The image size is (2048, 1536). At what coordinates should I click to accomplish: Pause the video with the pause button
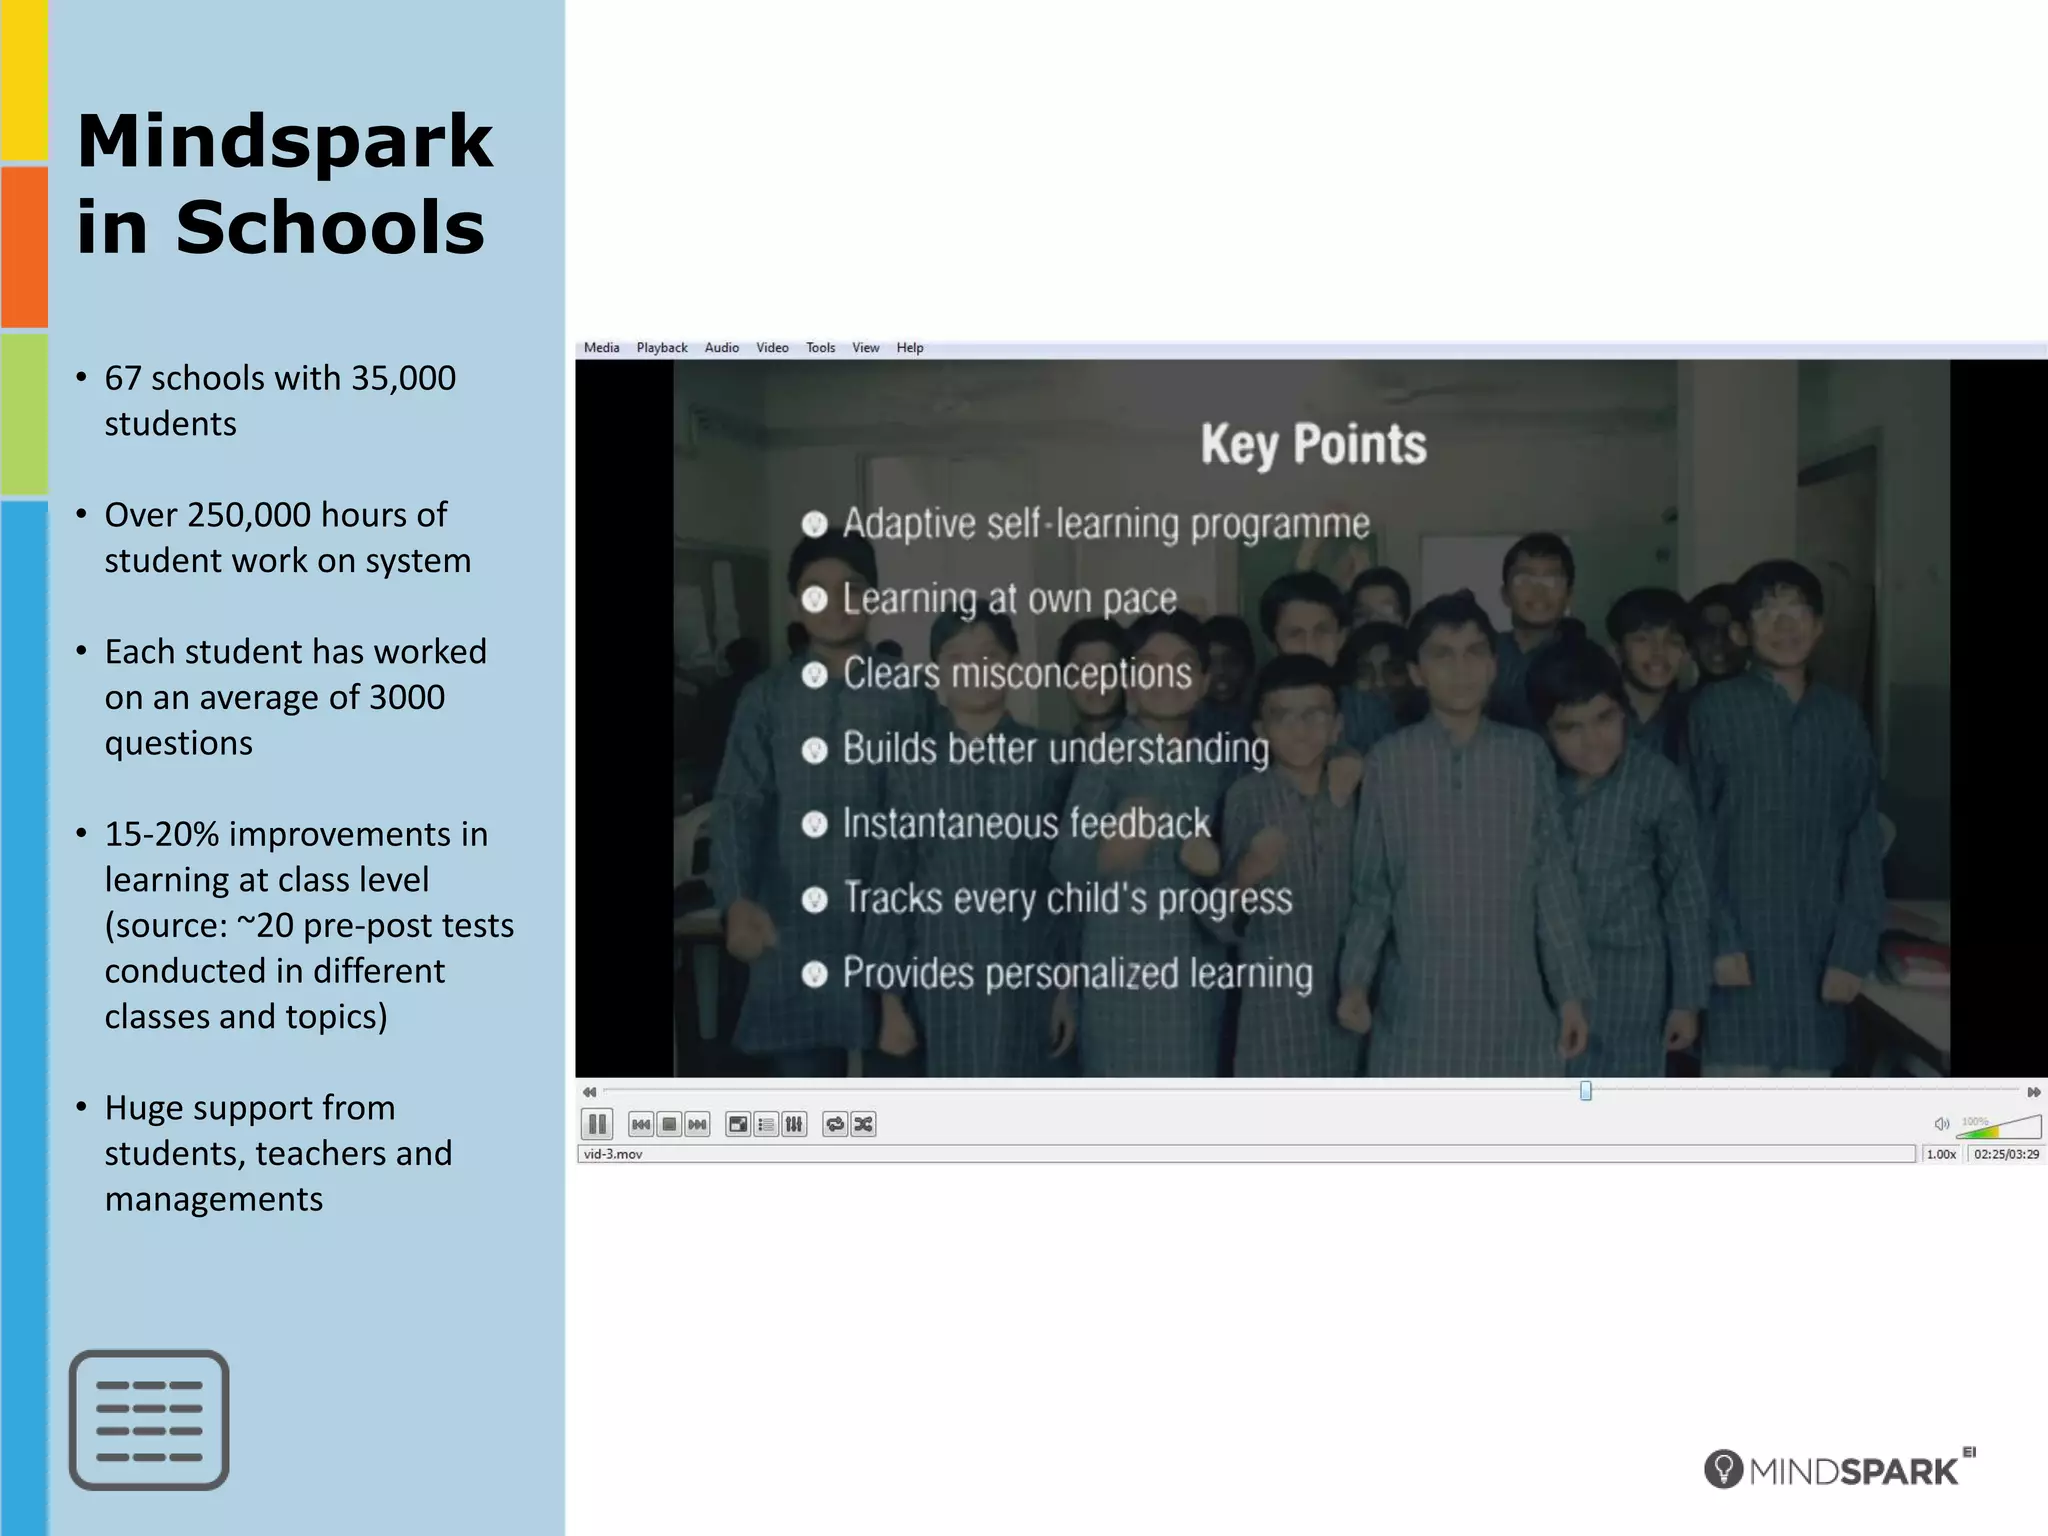(x=597, y=1124)
